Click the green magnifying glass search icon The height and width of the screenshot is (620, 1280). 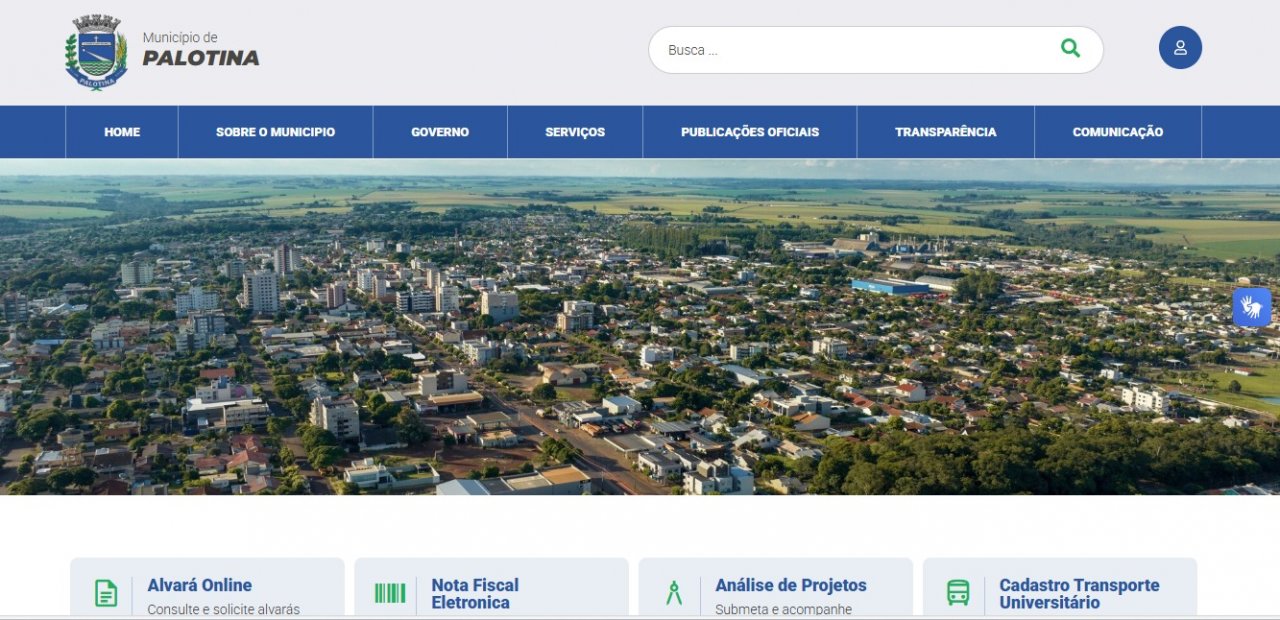[1070, 49]
